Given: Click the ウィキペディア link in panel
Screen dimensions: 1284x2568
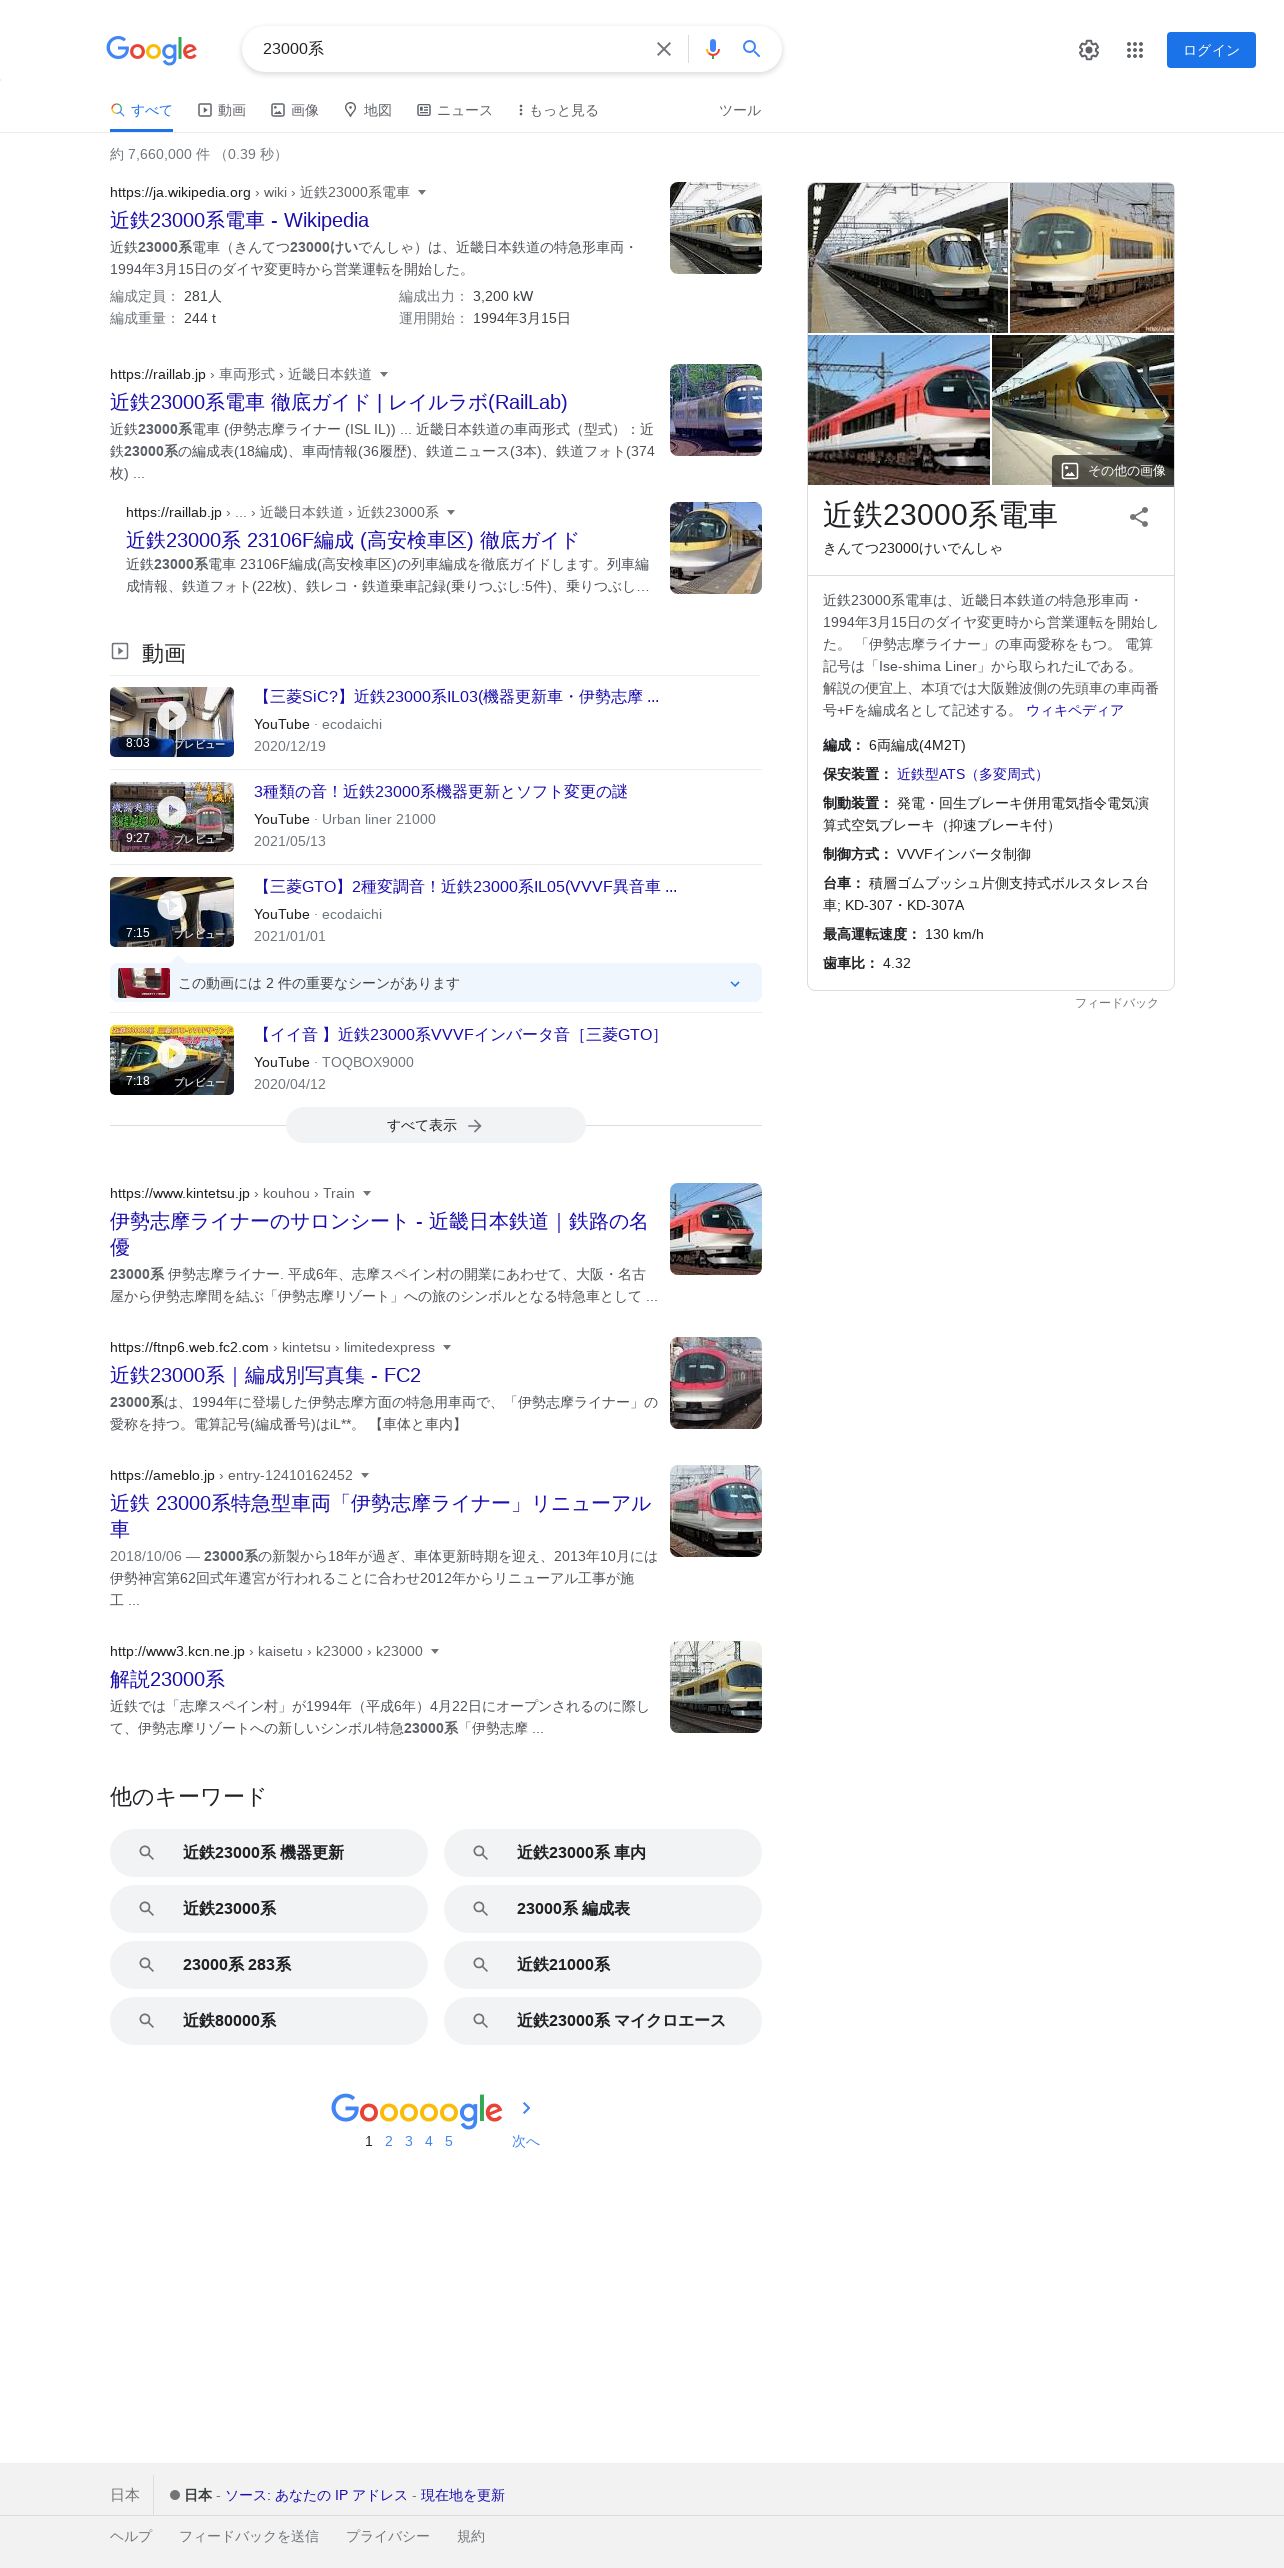Looking at the screenshot, I should tap(1074, 710).
